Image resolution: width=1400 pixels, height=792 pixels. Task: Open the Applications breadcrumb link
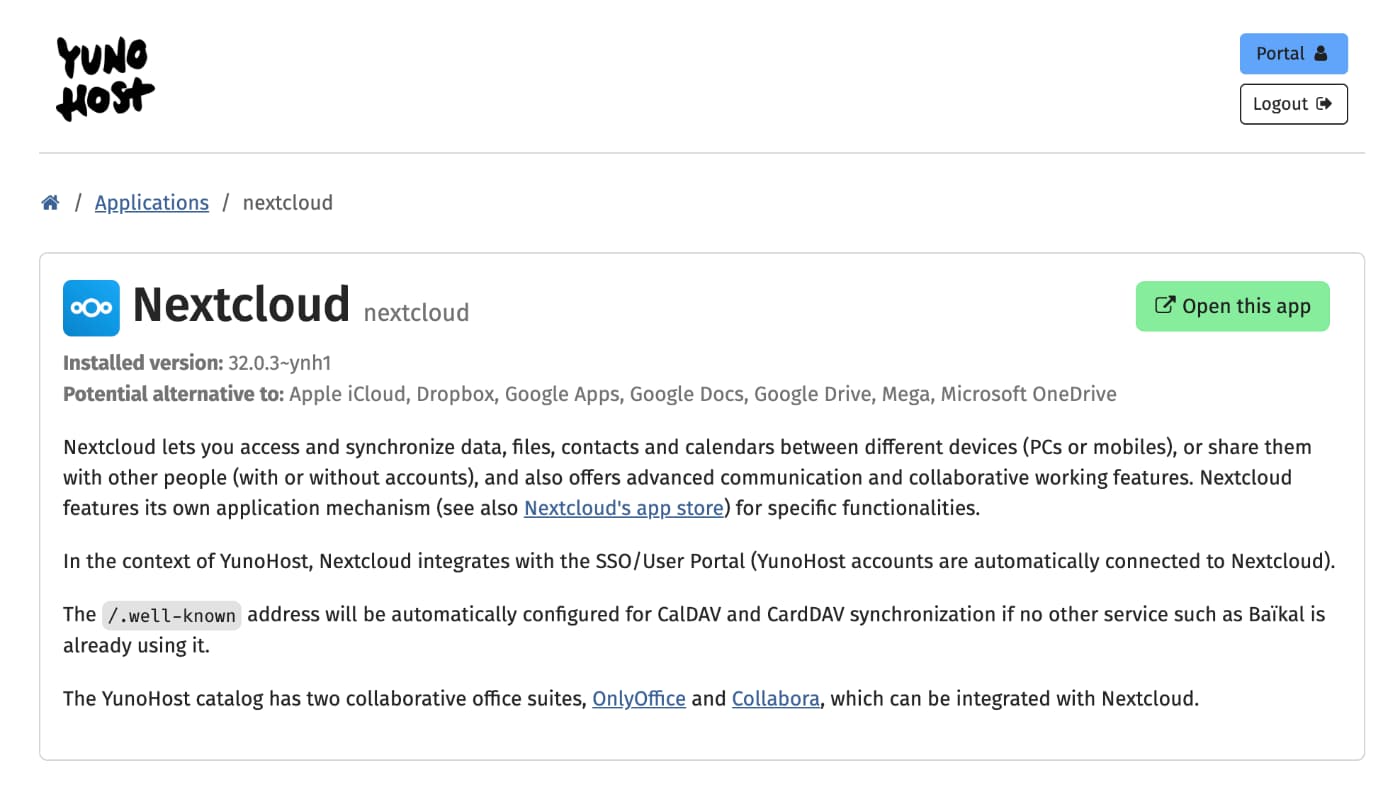pyautogui.click(x=151, y=202)
